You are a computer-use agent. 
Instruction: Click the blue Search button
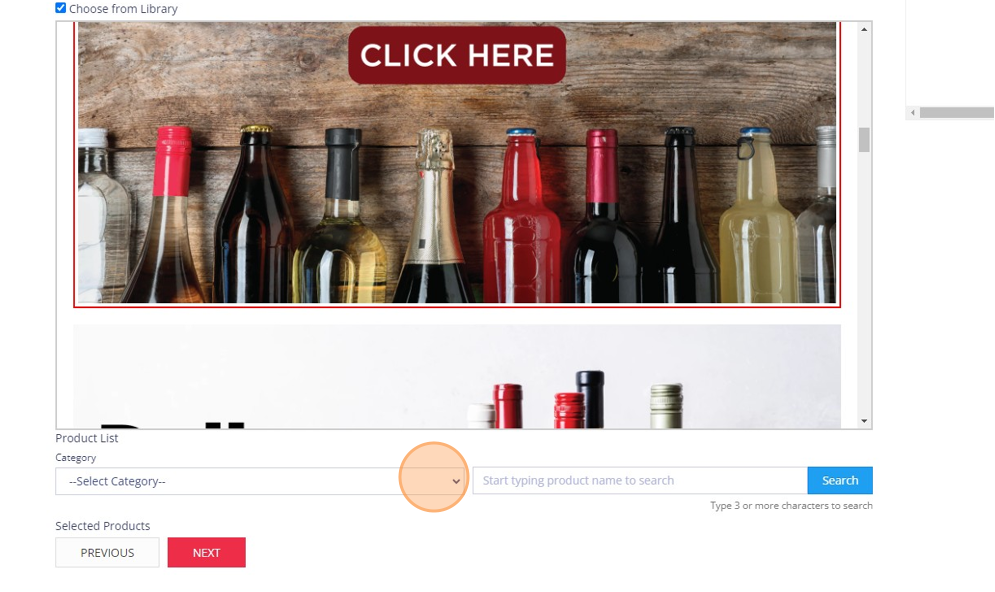tap(840, 480)
